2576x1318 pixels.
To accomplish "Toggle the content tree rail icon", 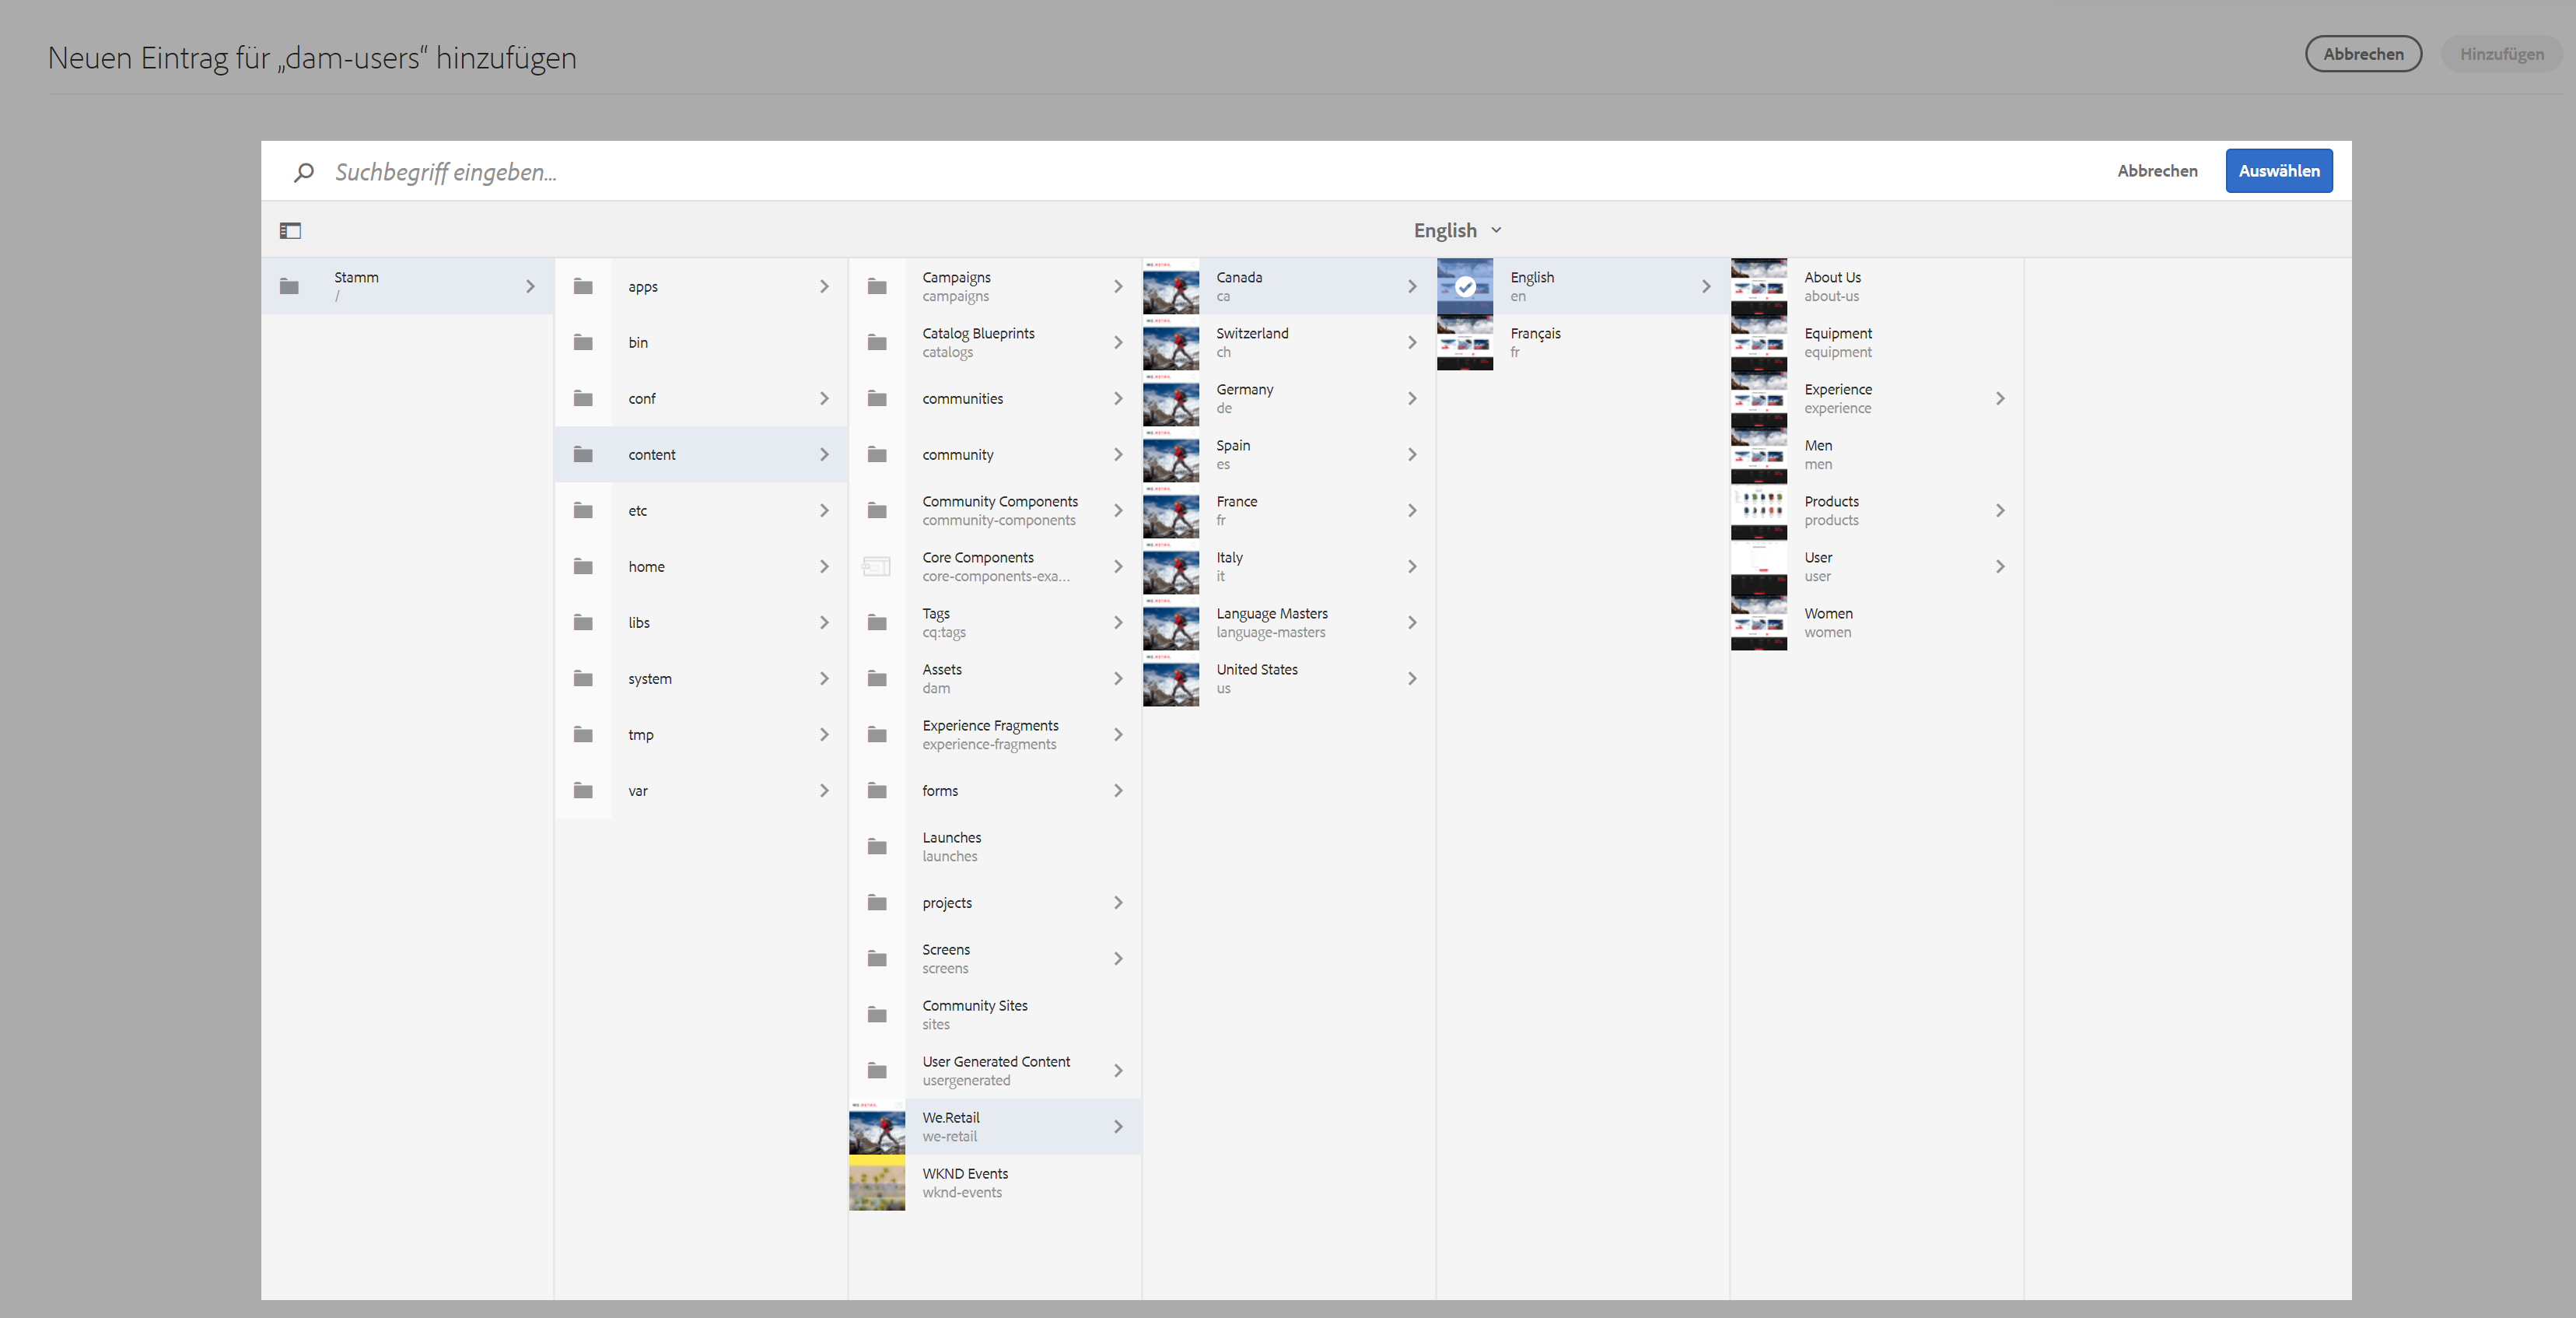I will click(290, 231).
